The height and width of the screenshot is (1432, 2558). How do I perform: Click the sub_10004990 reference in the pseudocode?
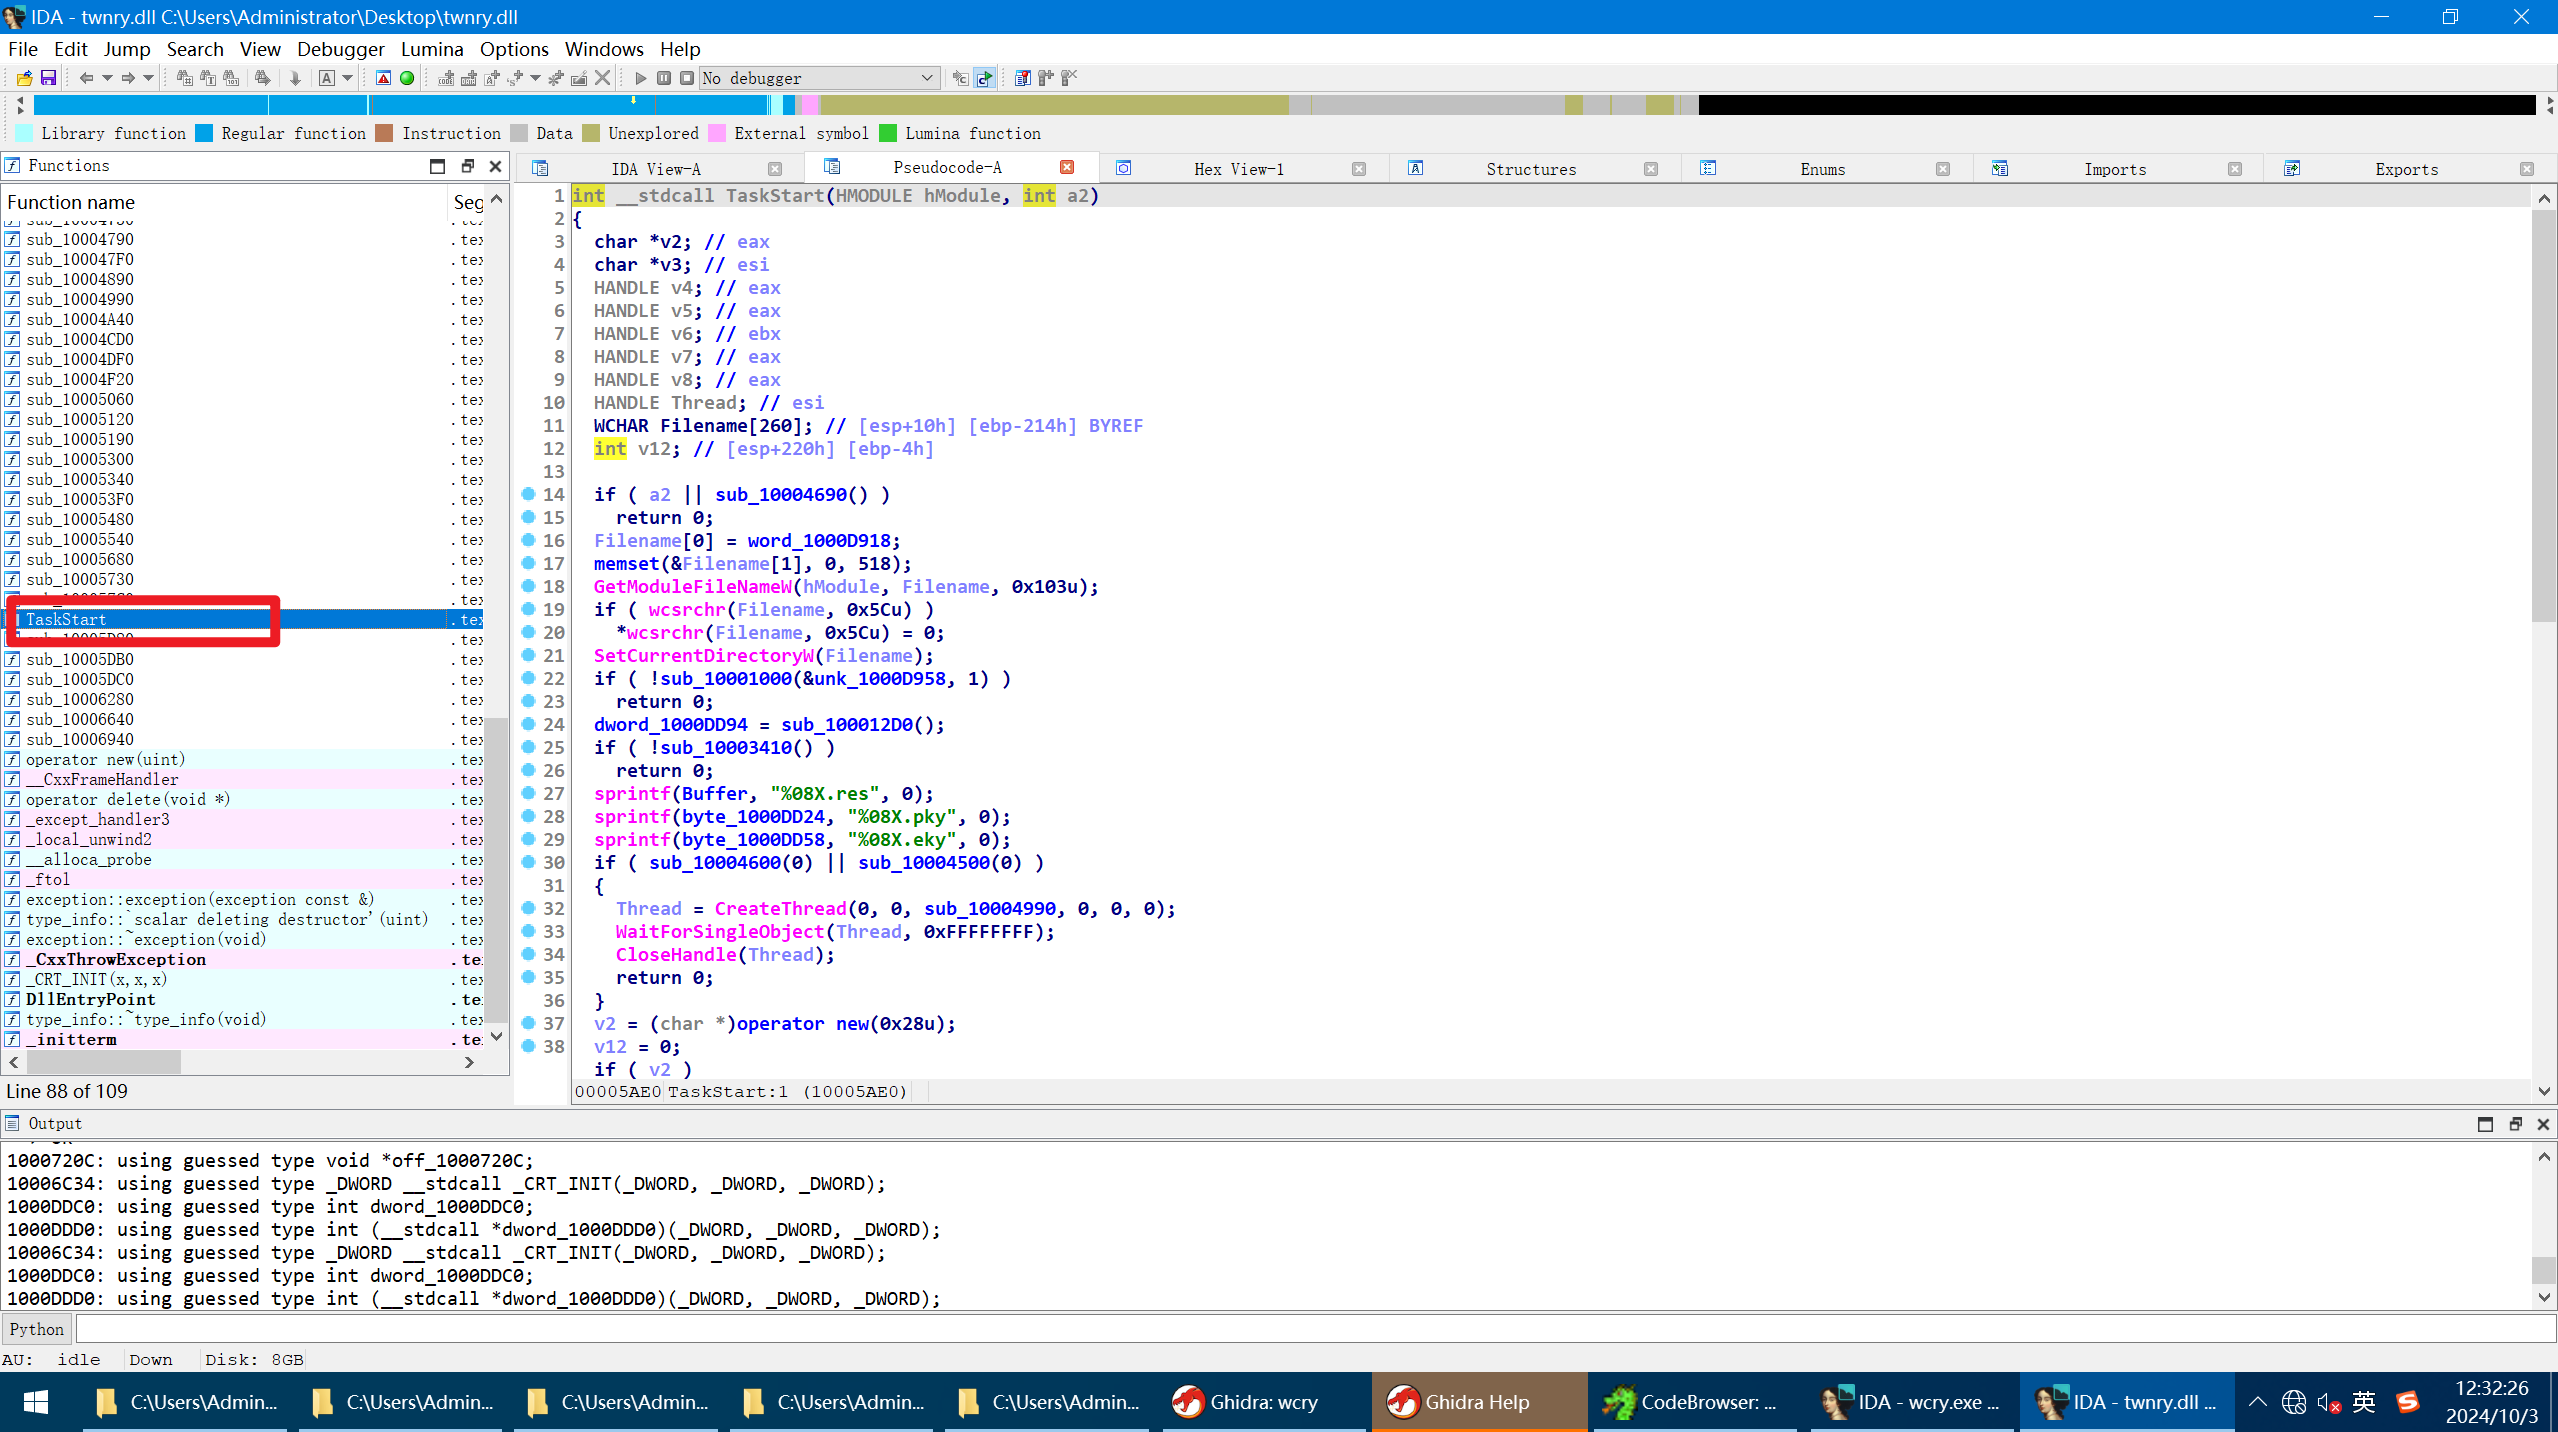[x=990, y=908]
